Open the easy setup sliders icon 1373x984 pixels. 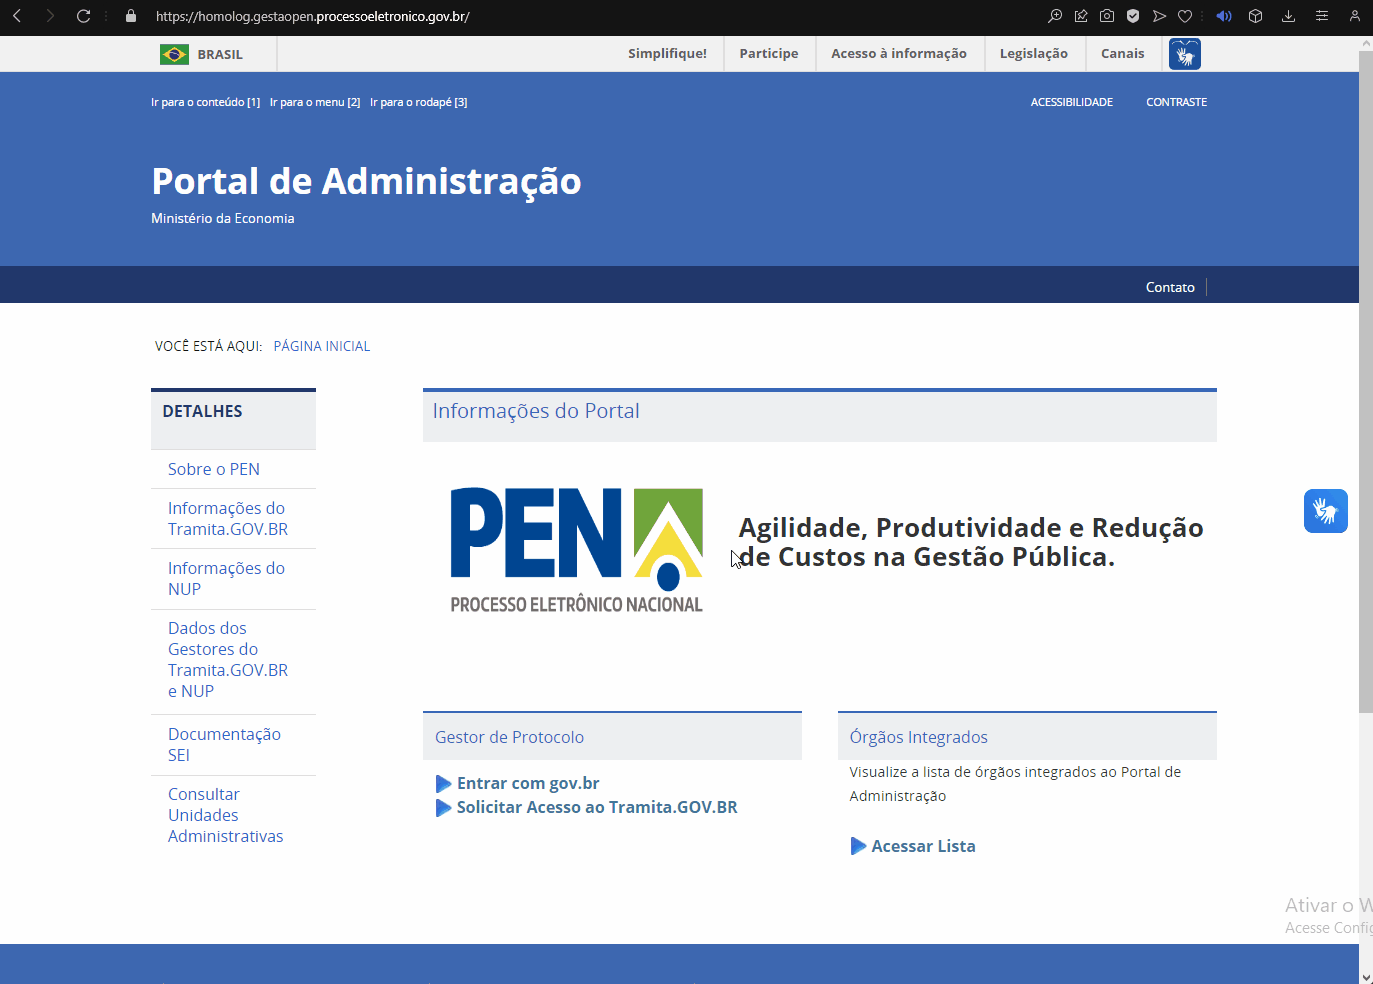1321,16
